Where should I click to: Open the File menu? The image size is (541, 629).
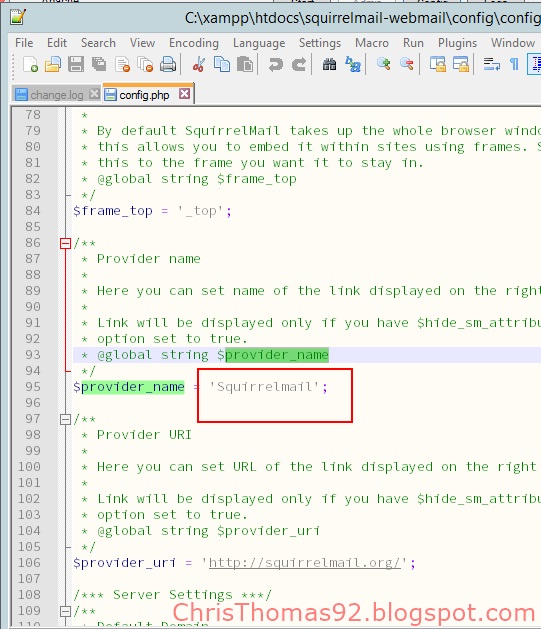click(x=24, y=43)
